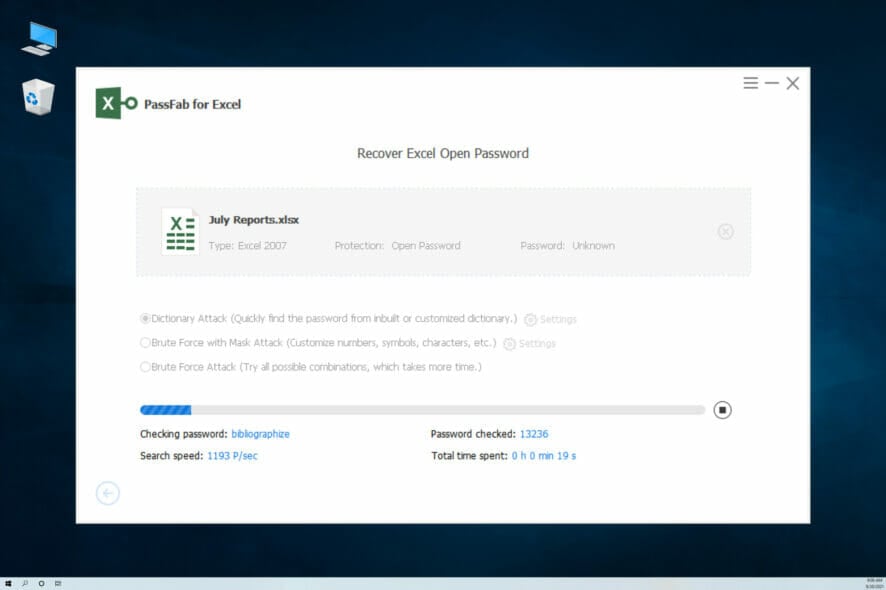Open Cortana from the taskbar
Viewport: 886px width, 590px height.
coord(41,583)
